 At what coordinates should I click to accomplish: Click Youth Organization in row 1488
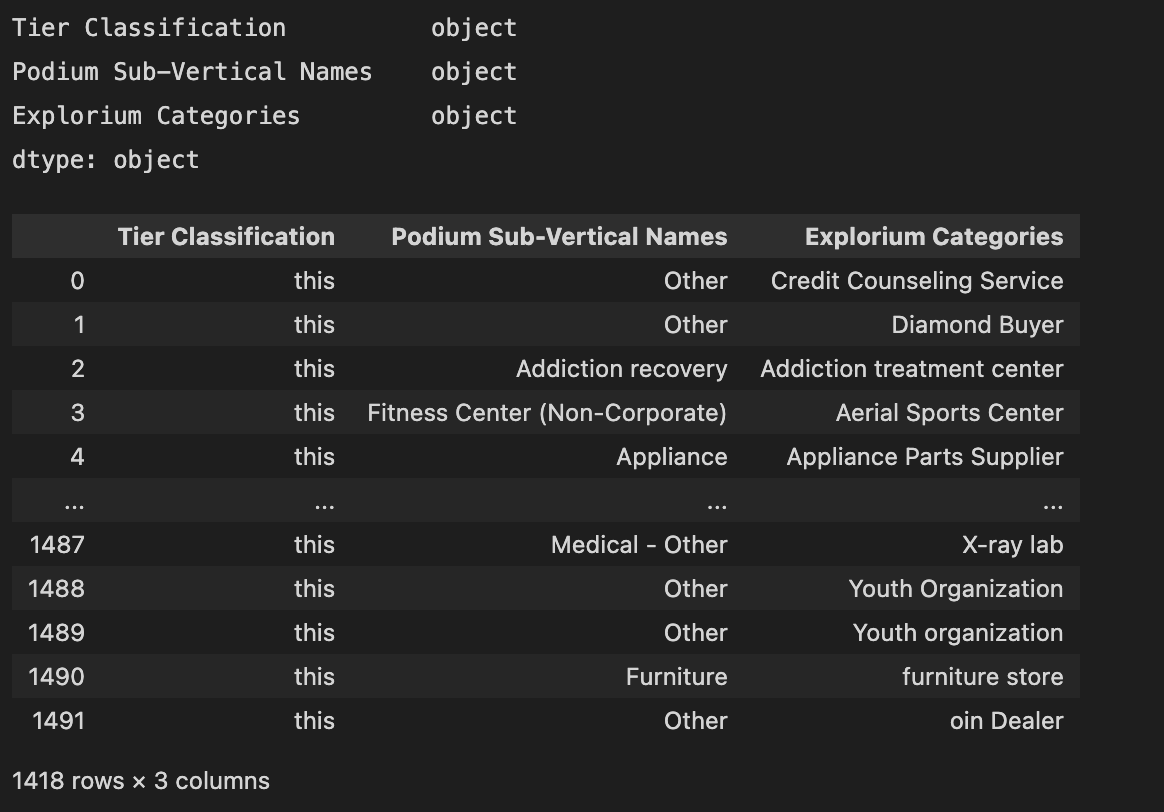click(x=955, y=589)
